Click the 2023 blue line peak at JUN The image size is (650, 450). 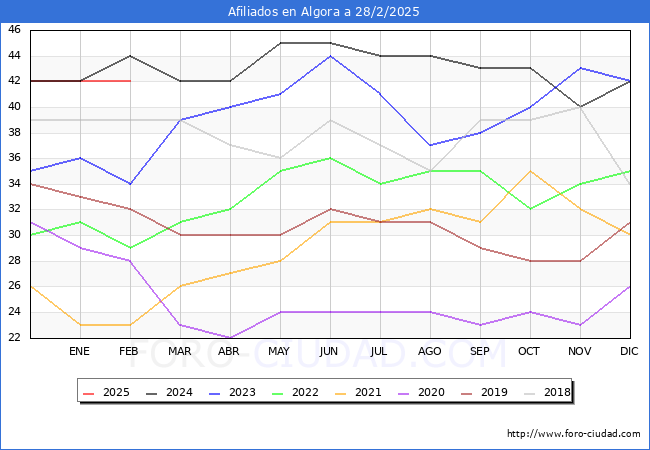click(330, 56)
